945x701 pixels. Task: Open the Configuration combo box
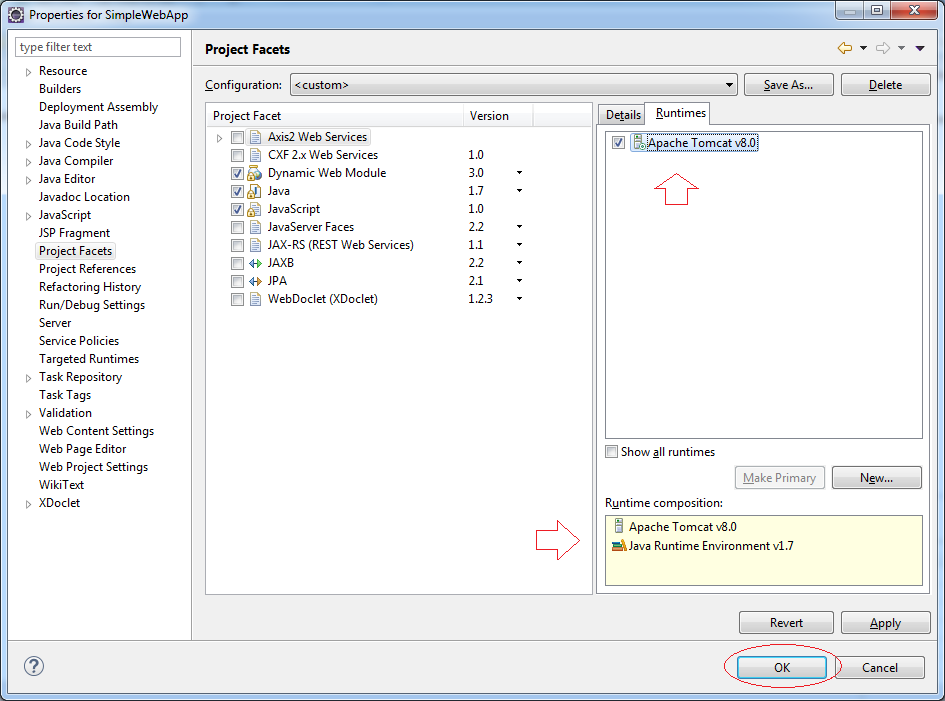(x=514, y=85)
